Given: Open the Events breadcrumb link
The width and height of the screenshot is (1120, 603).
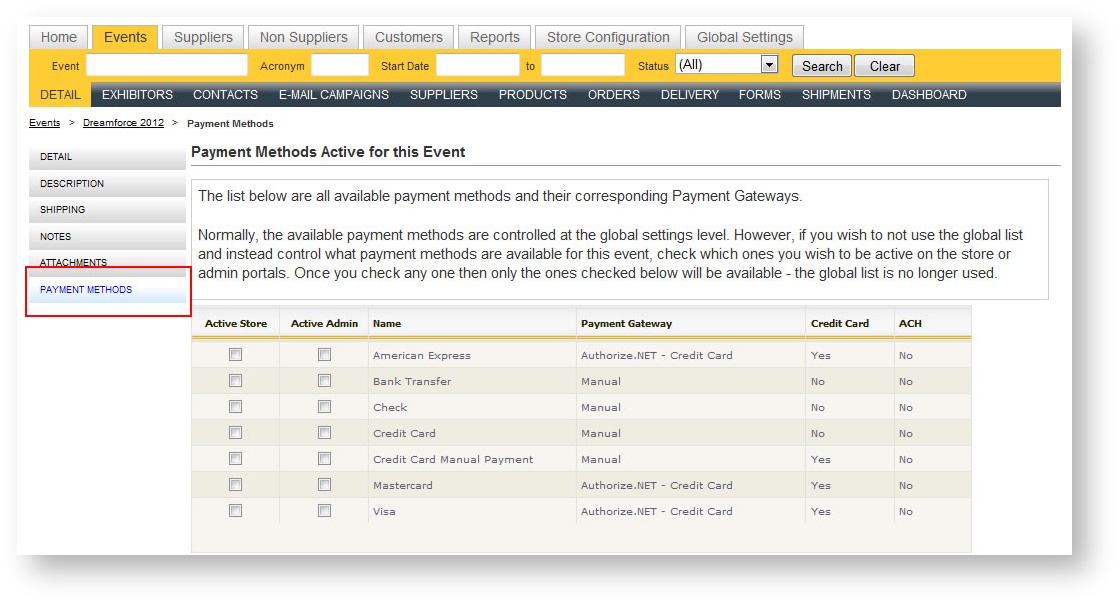Looking at the screenshot, I should (x=44, y=123).
